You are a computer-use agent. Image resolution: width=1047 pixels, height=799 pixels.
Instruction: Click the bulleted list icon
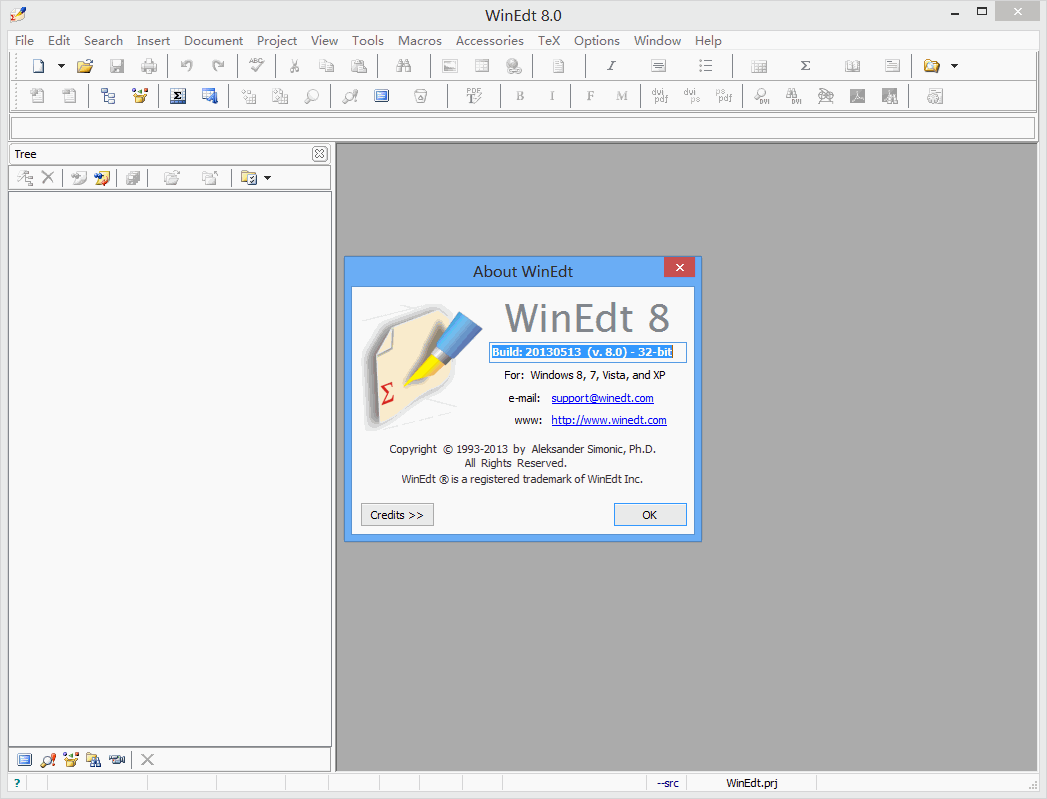pos(705,66)
